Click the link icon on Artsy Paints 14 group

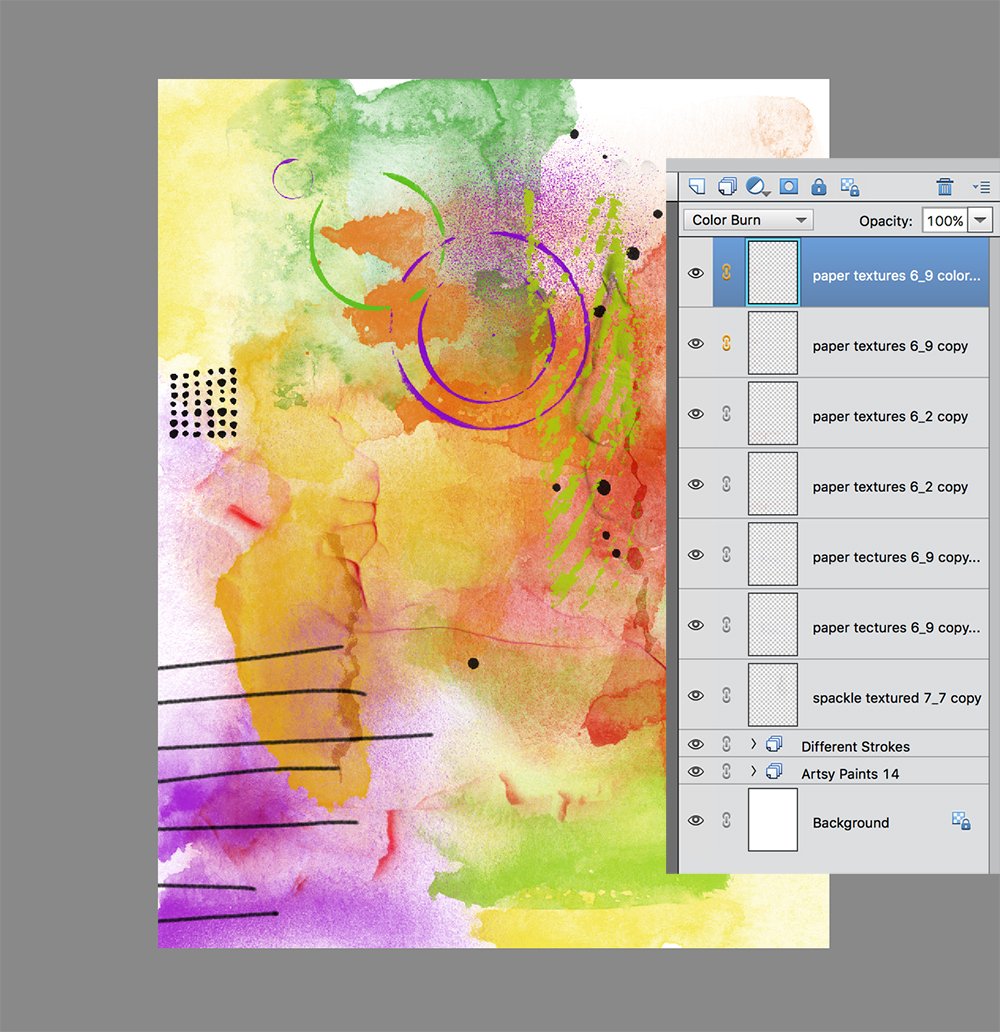pos(726,771)
